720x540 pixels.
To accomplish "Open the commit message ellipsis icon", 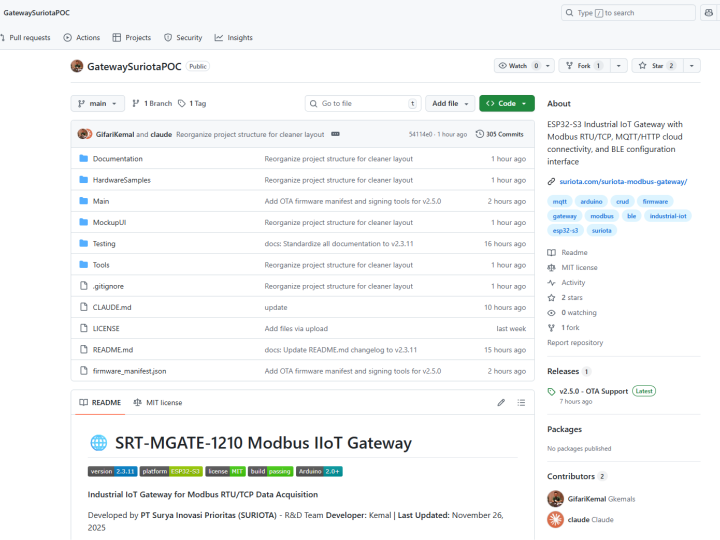I will point(335,134).
